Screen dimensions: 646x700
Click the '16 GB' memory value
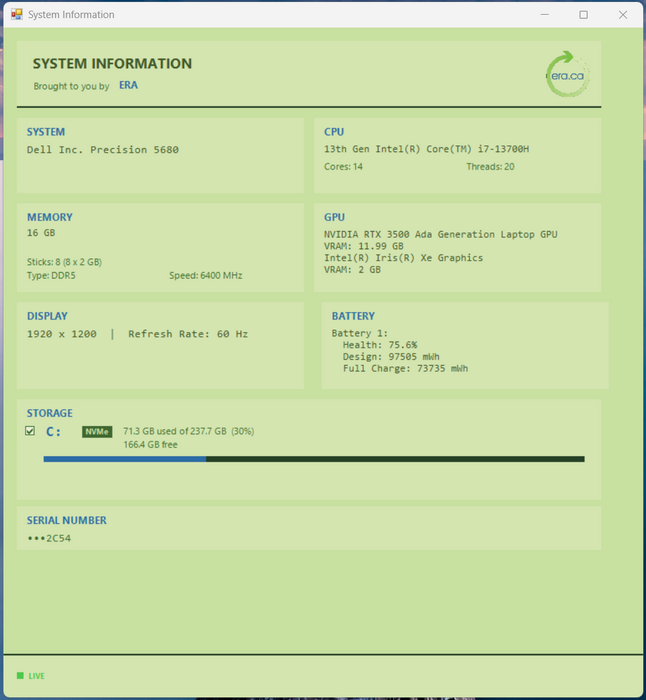[41, 233]
